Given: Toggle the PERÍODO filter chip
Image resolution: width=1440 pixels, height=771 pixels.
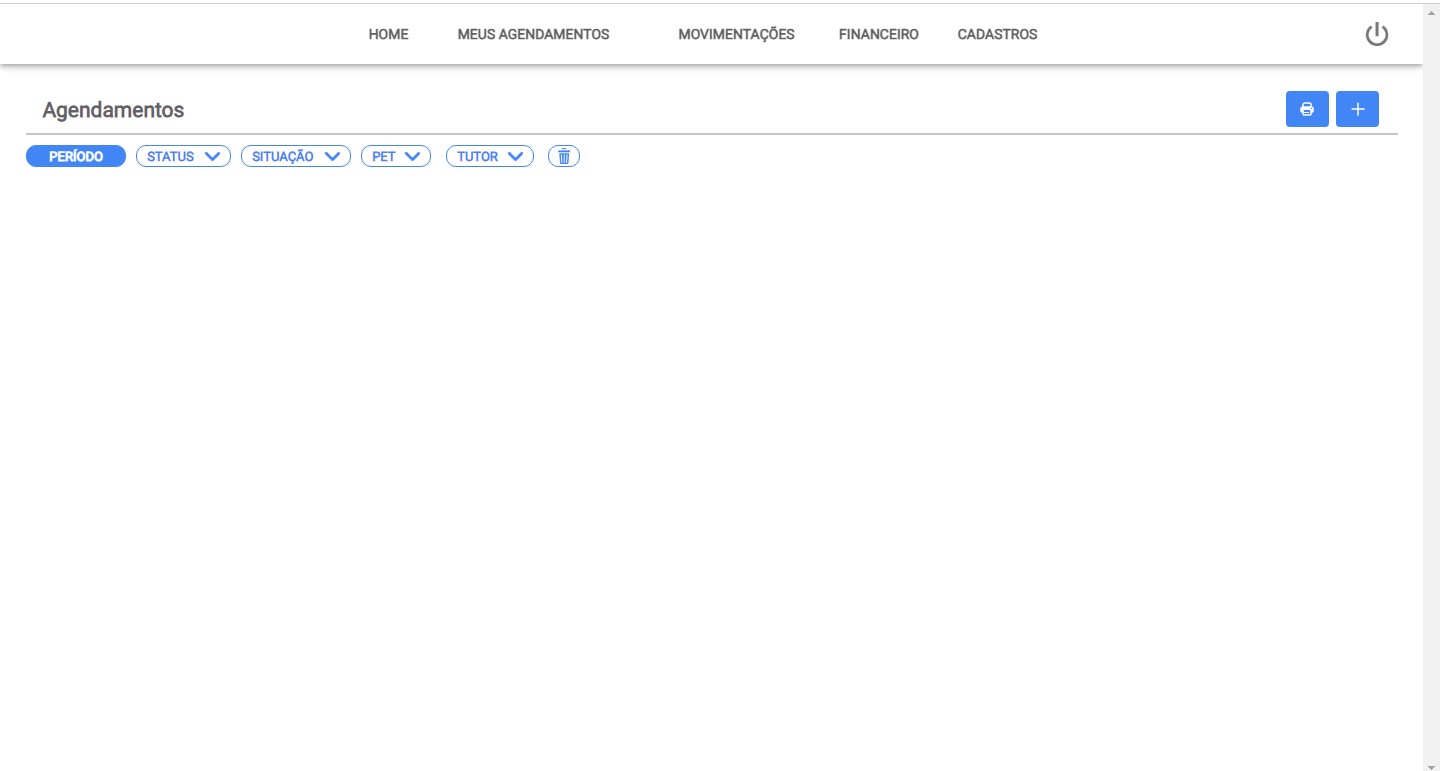Looking at the screenshot, I should click(x=76, y=156).
